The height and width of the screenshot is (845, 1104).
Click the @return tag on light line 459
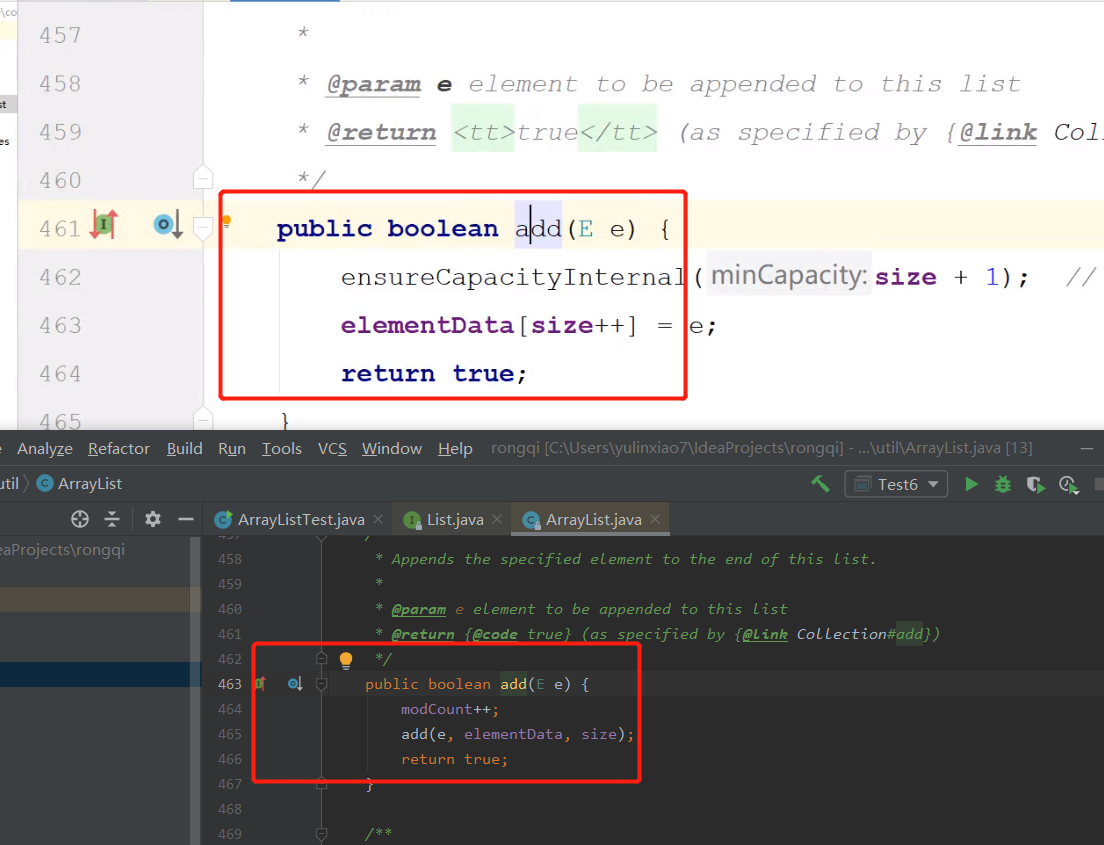[x=382, y=132]
